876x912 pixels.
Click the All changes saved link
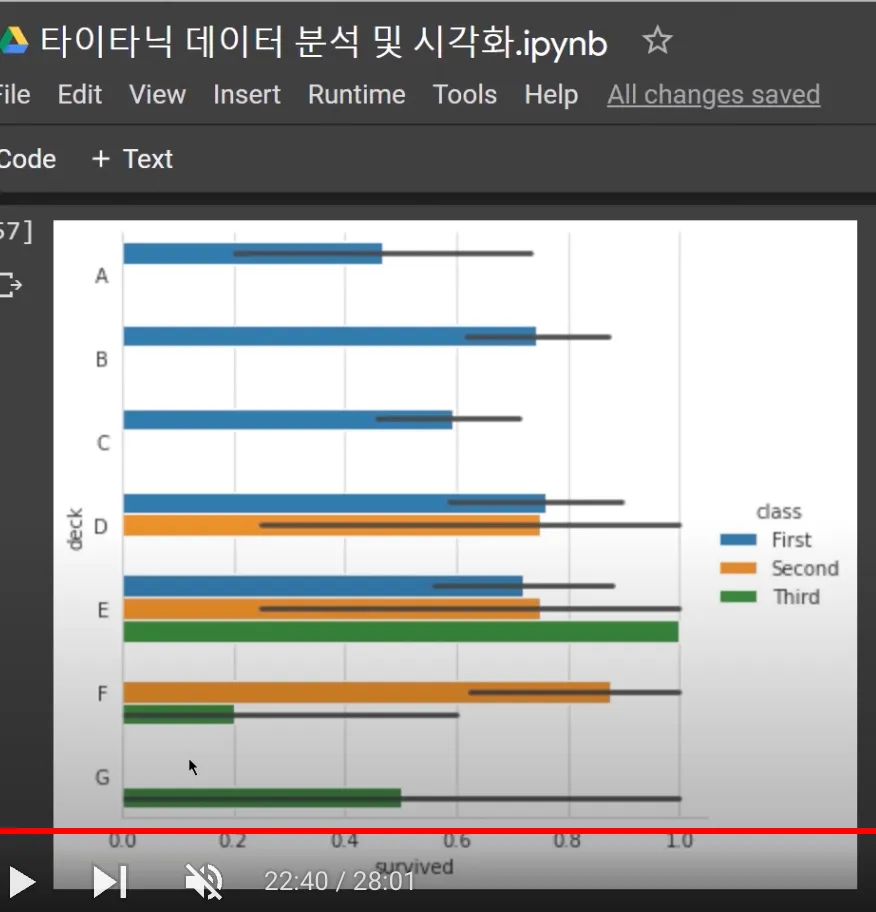point(714,95)
